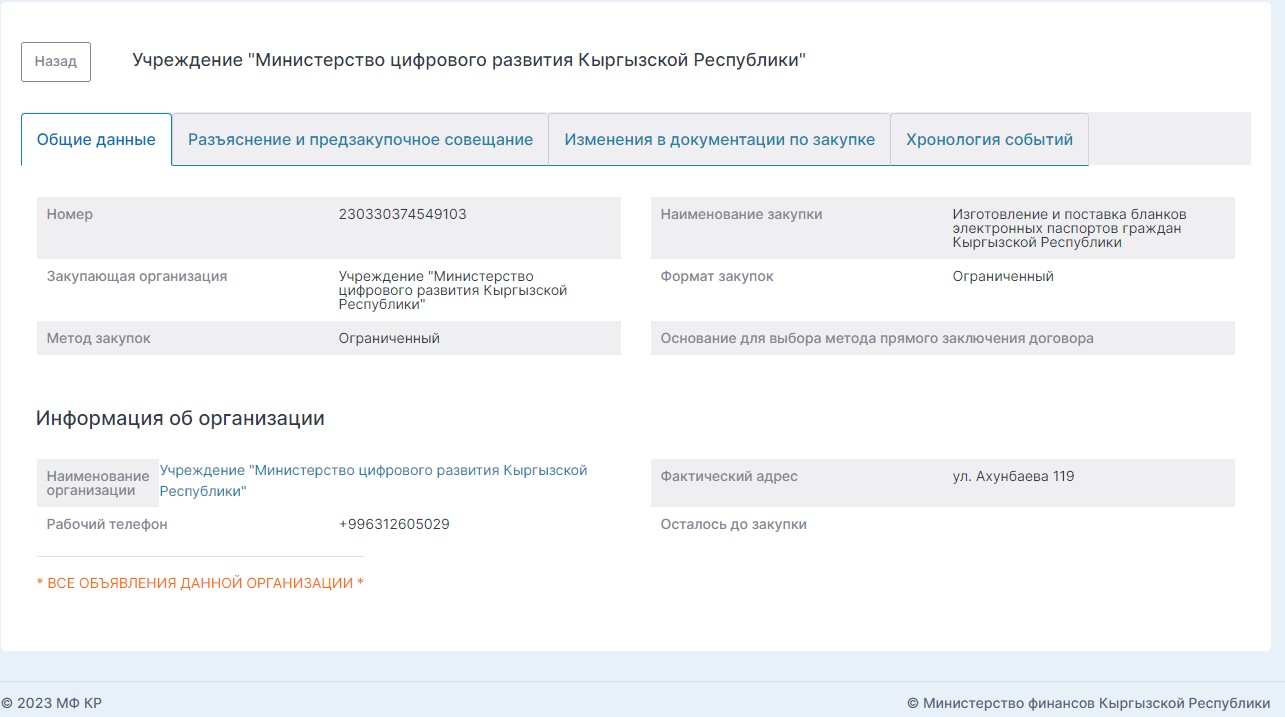The image size is (1285, 717).
Task: Click the Наименование закупки label
Action: [x=742, y=215]
